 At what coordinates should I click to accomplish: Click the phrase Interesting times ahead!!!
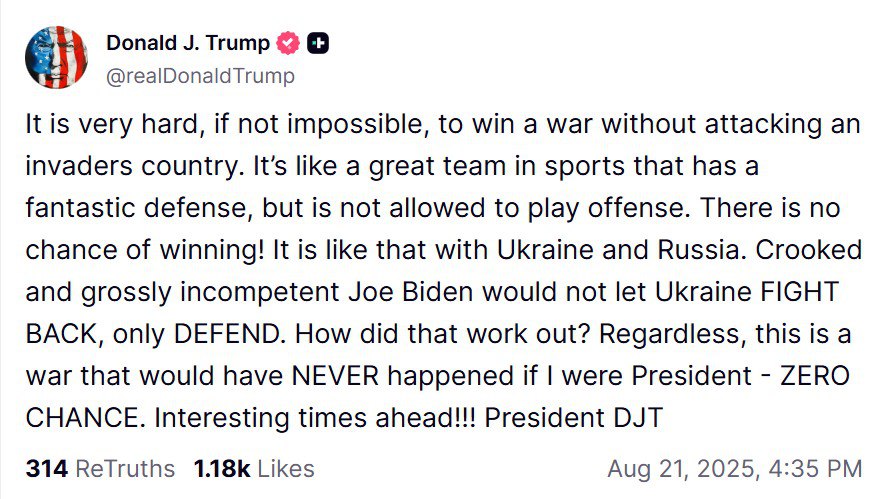coord(315,418)
